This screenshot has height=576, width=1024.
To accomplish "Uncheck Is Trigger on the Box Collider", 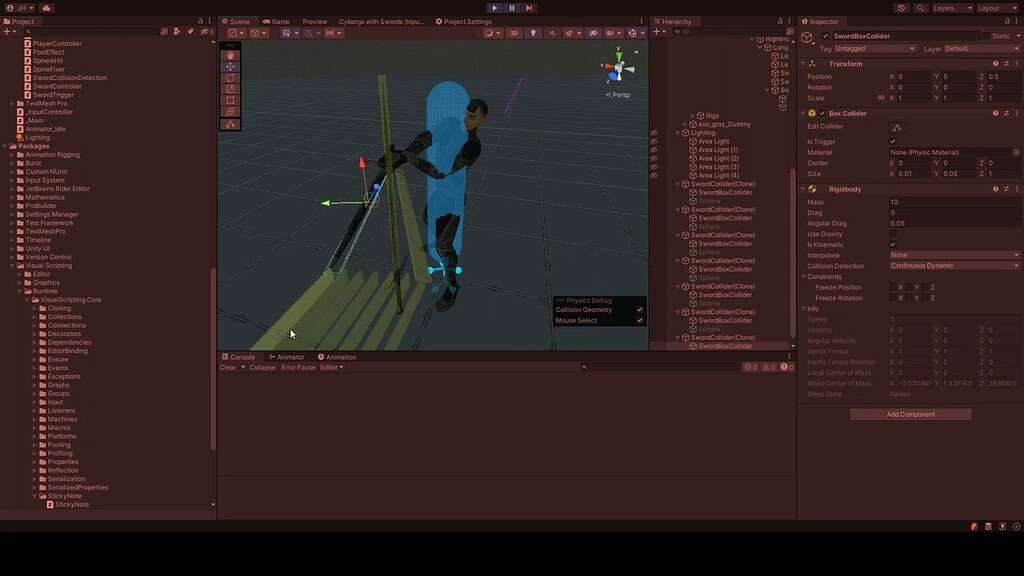I will click(893, 141).
